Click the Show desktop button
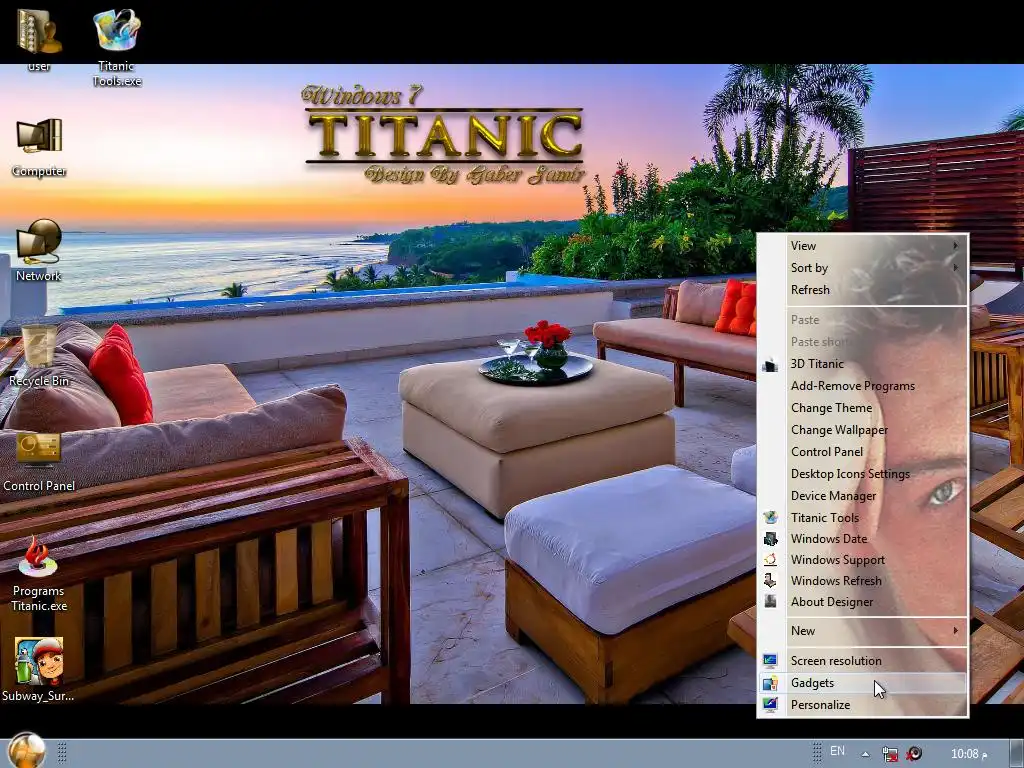The image size is (1024, 768). [x=1016, y=754]
